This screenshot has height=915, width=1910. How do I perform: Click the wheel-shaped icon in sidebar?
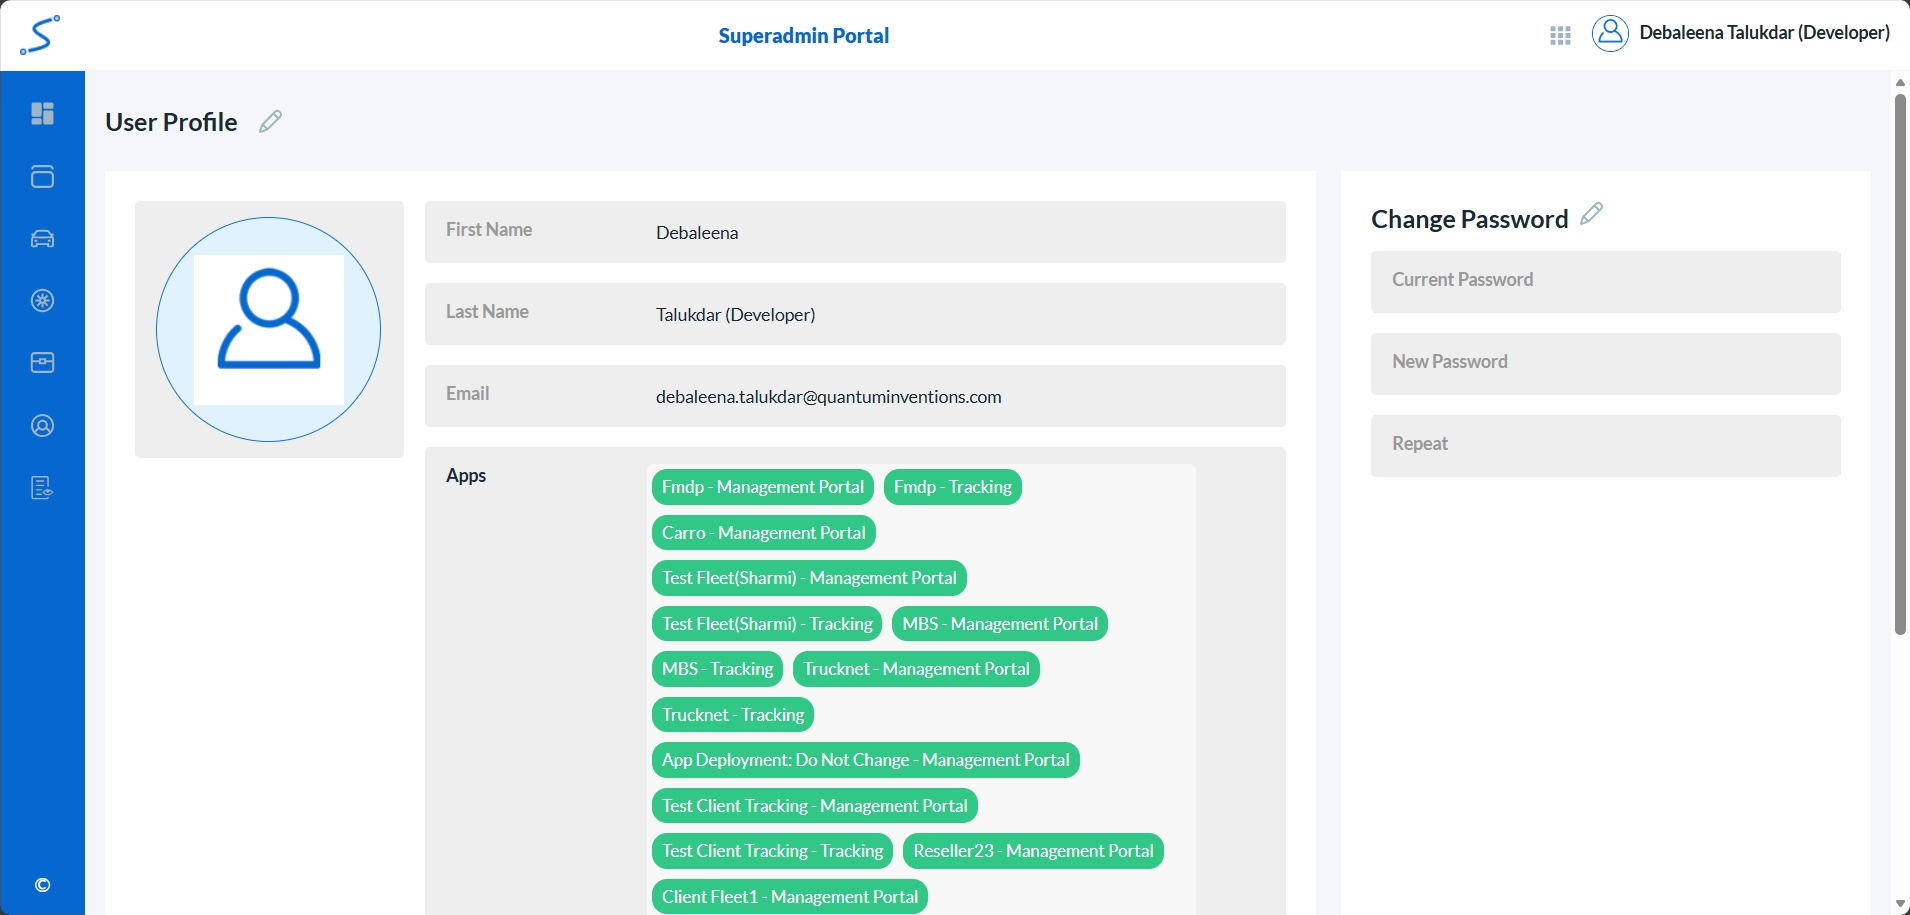click(42, 301)
